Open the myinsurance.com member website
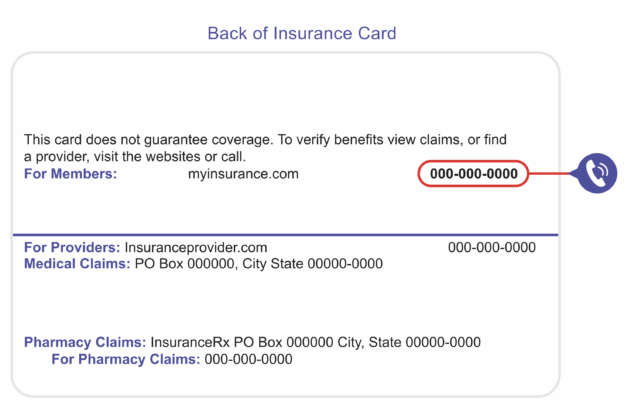 click(243, 174)
